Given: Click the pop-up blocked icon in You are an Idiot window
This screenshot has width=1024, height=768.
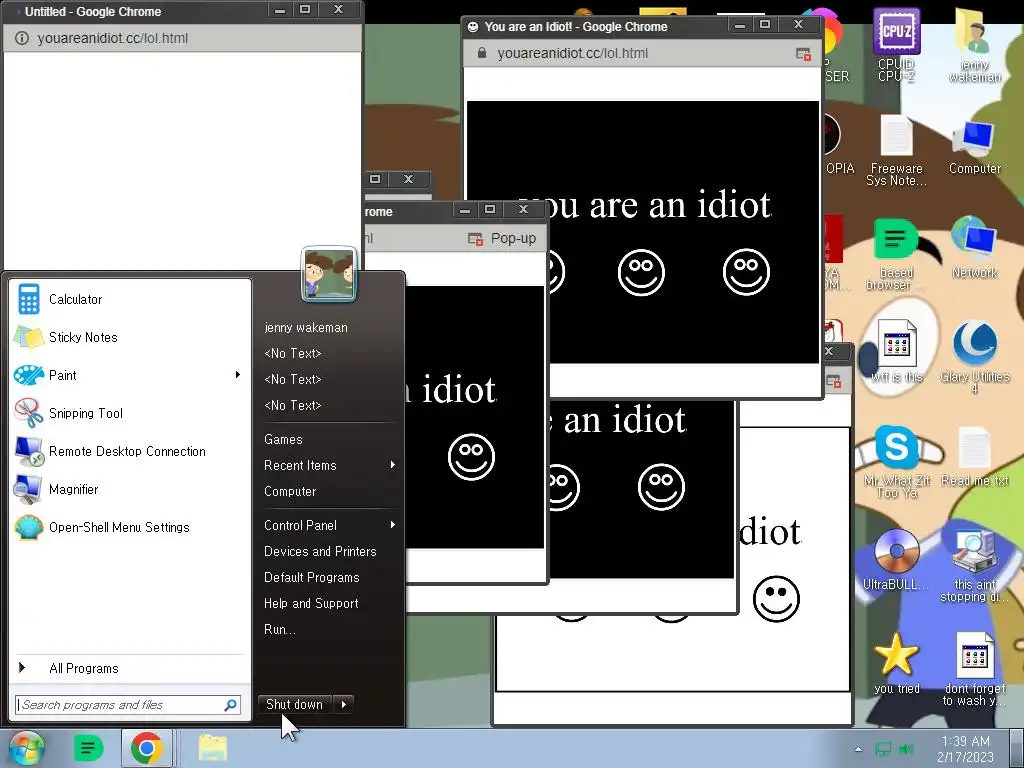Looking at the screenshot, I should click(803, 54).
